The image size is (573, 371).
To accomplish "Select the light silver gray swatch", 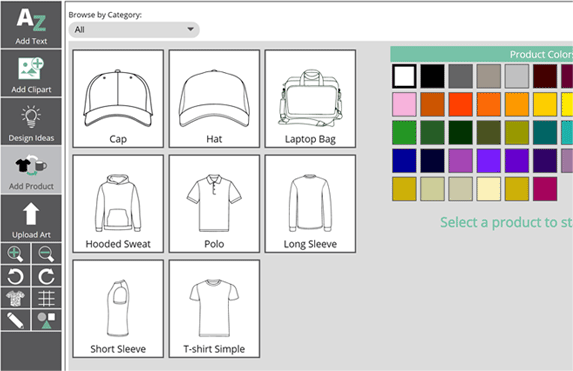I will point(517,76).
